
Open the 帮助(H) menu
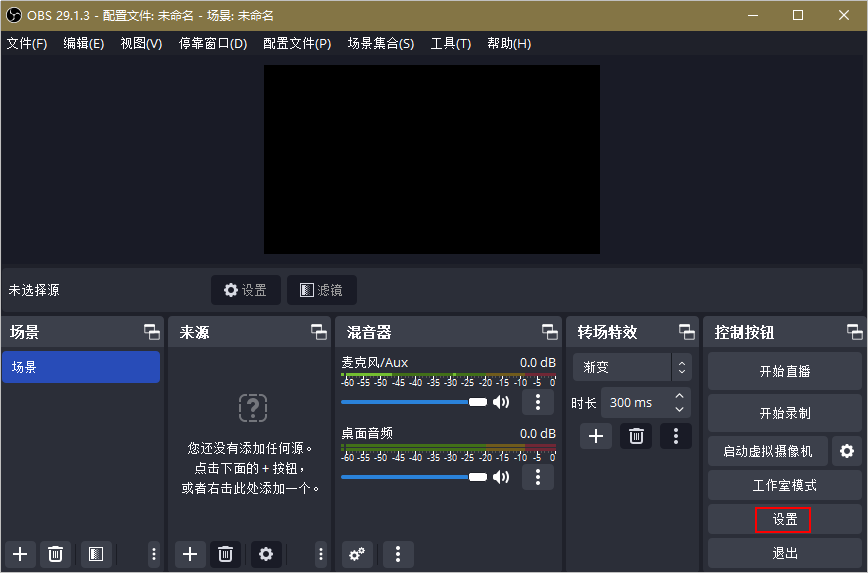point(509,43)
